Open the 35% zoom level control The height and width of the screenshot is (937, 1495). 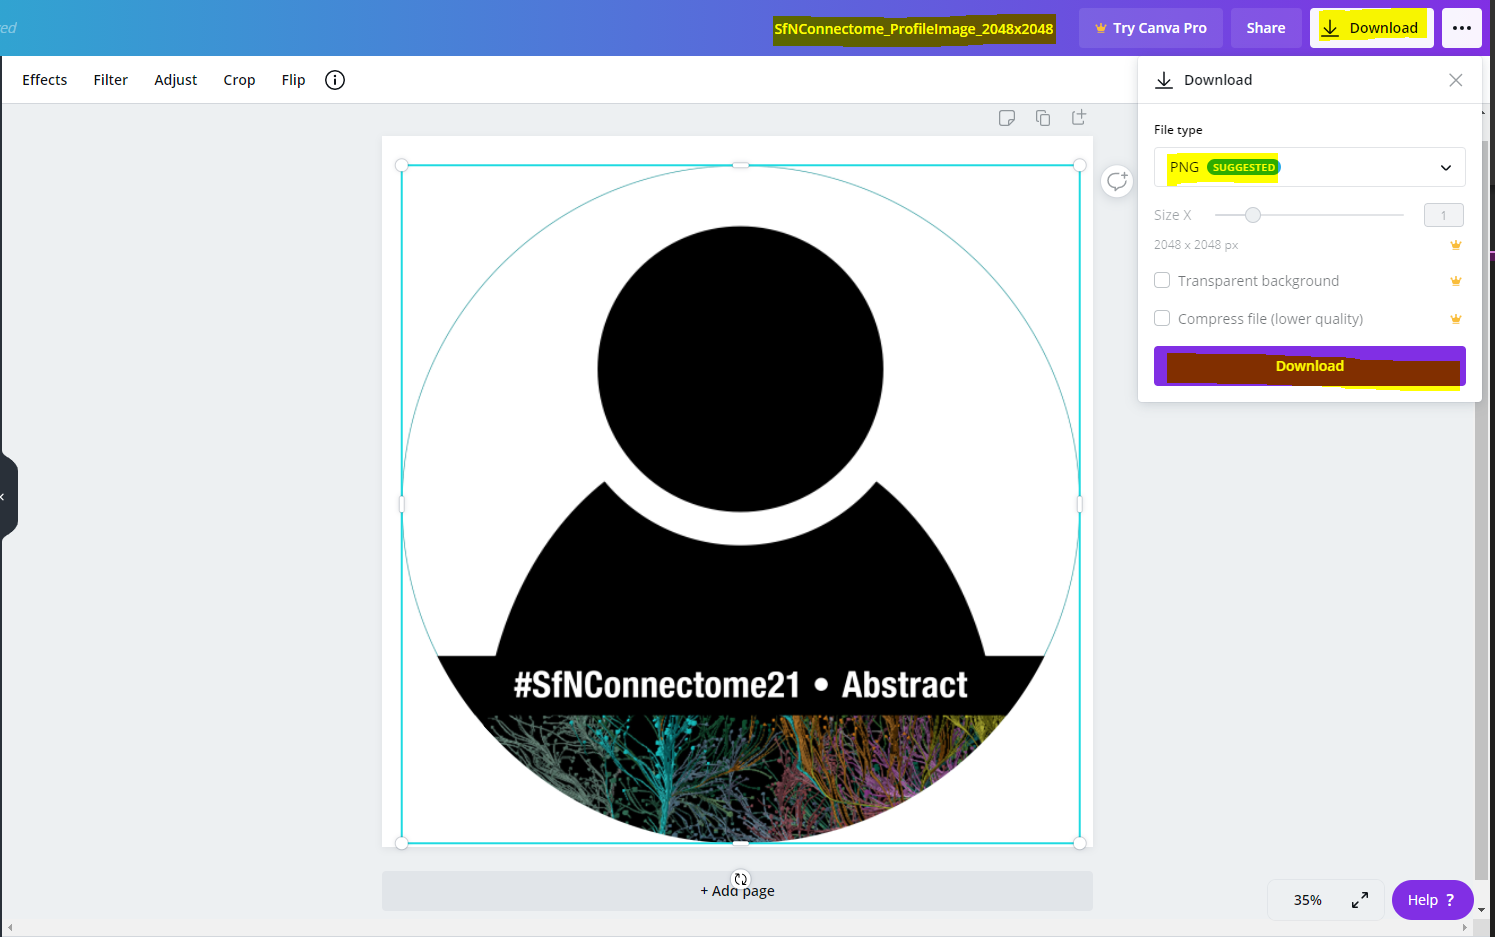click(x=1308, y=900)
